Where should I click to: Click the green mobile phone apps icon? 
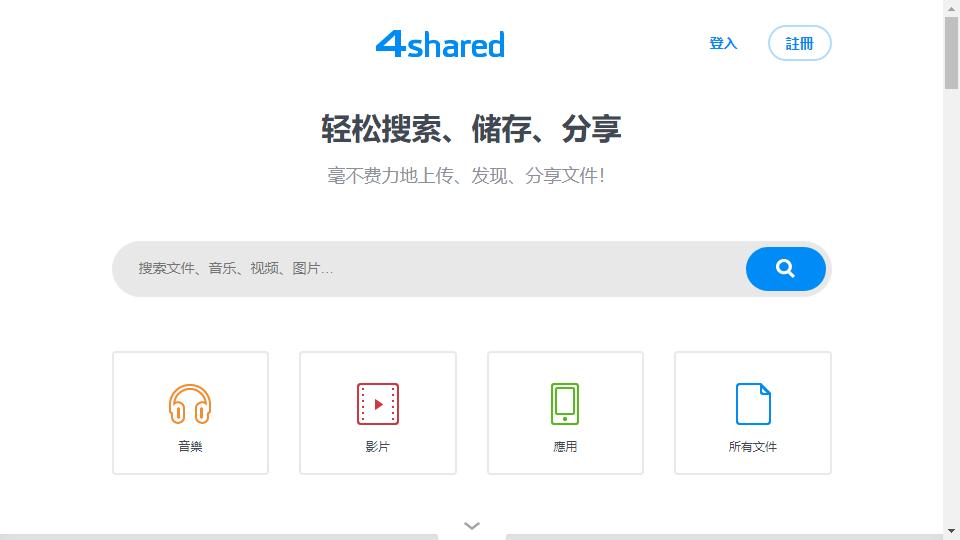pyautogui.click(x=565, y=404)
